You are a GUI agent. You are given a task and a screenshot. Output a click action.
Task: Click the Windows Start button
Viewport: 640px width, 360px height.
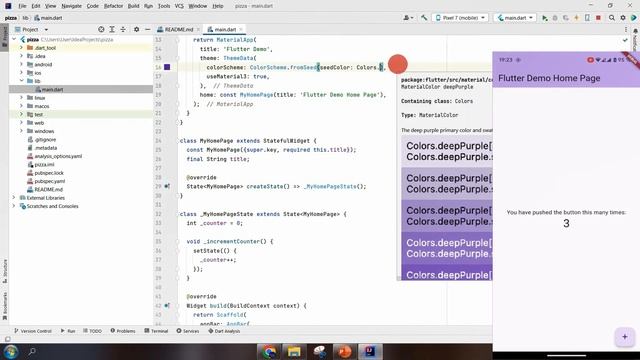pos(11,352)
